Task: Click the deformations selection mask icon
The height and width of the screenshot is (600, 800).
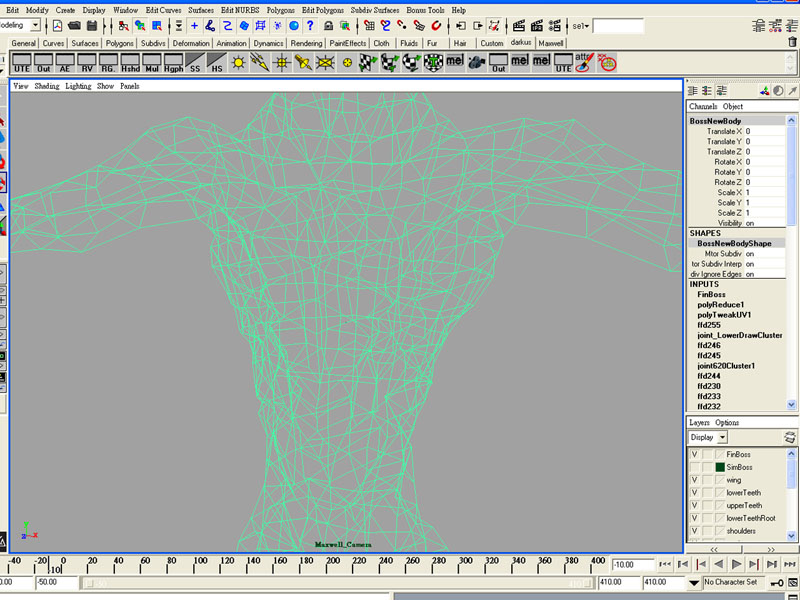Action: pos(260,26)
